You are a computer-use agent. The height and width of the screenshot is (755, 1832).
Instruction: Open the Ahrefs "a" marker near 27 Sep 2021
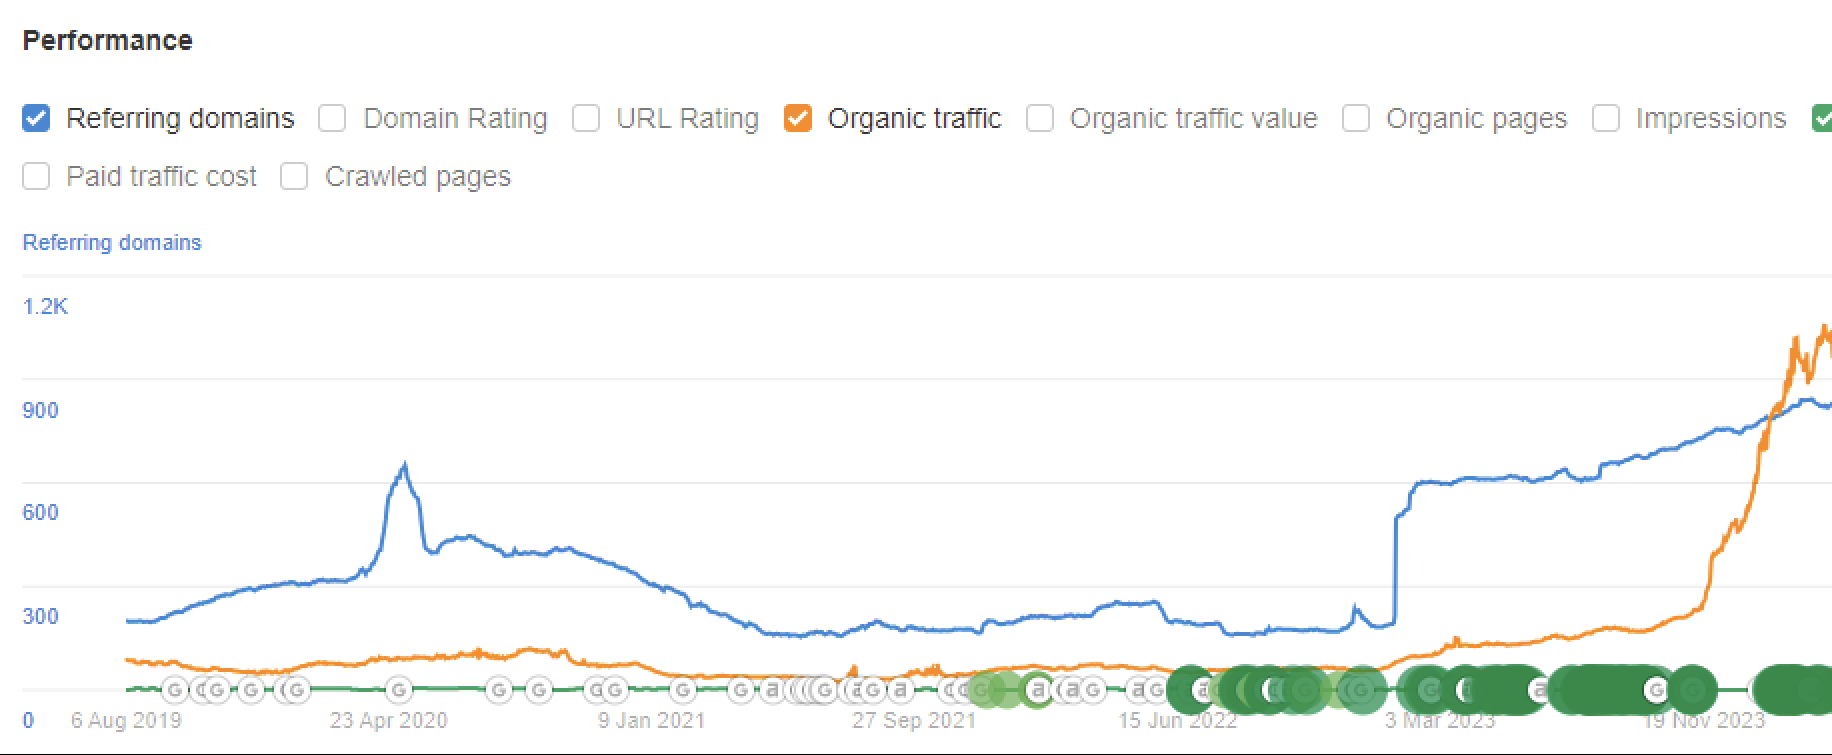tap(900, 689)
